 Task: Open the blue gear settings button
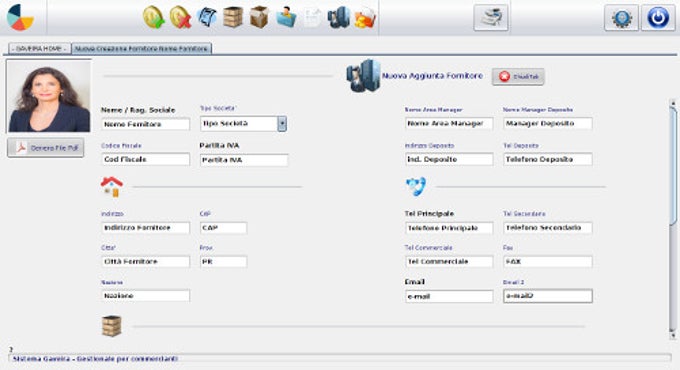tap(621, 18)
